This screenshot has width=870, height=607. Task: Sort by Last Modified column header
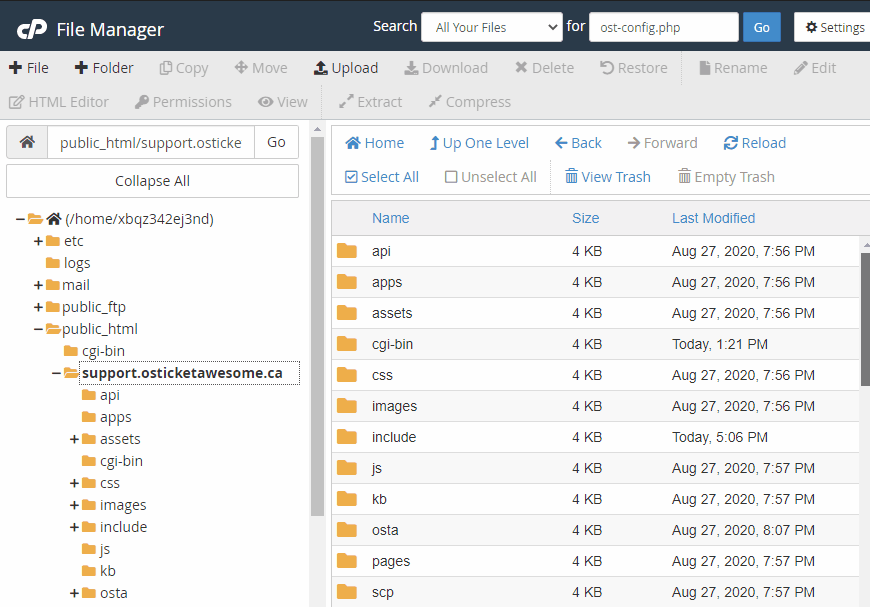pyautogui.click(x=714, y=218)
